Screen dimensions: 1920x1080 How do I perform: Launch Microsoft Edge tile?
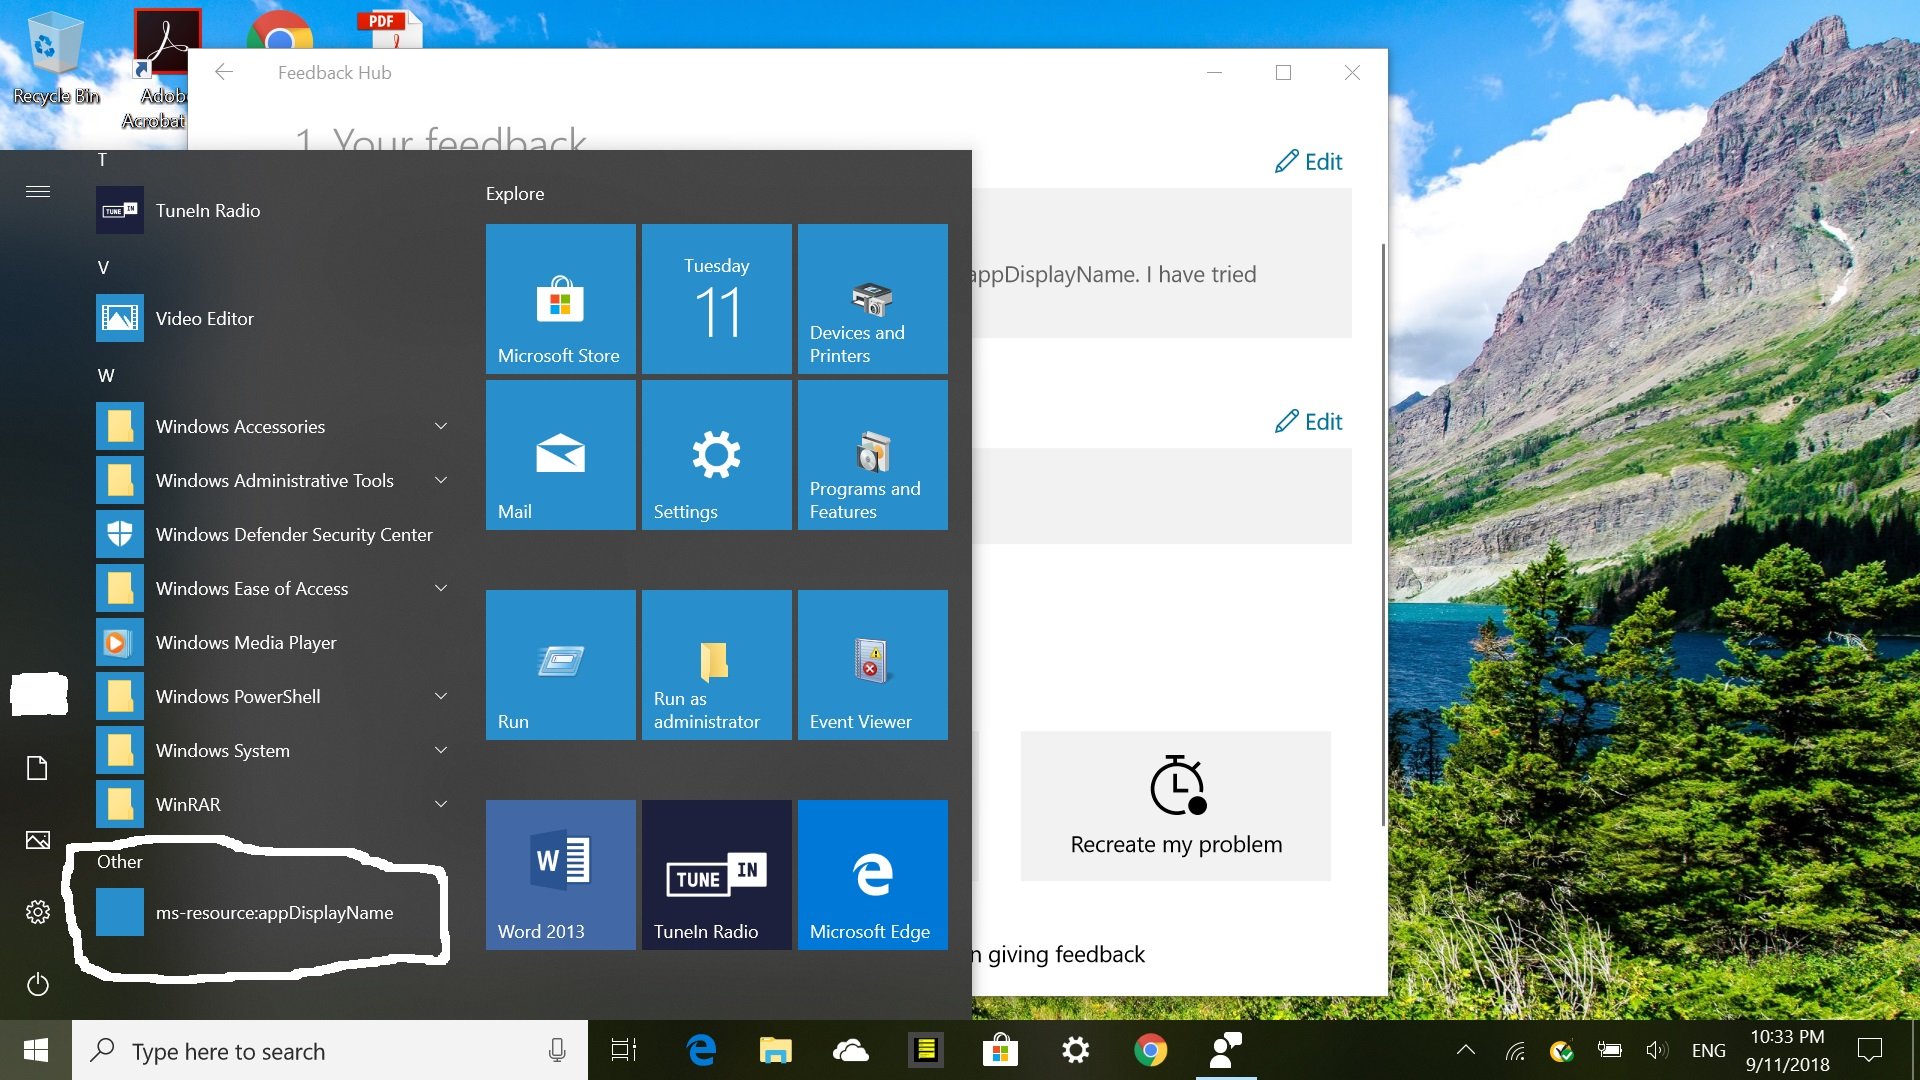872,875
